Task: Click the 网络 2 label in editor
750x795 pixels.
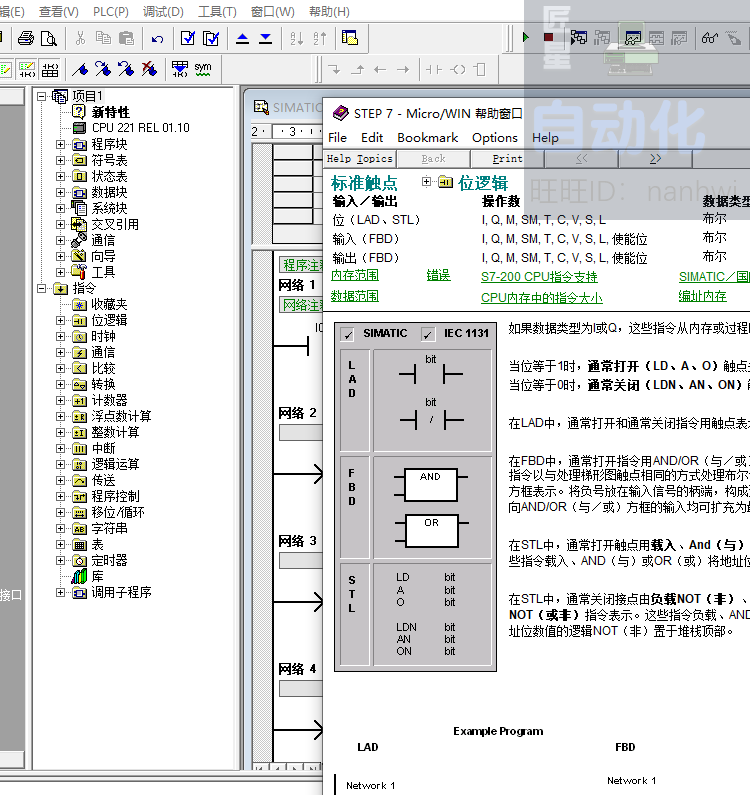Action: pos(298,413)
